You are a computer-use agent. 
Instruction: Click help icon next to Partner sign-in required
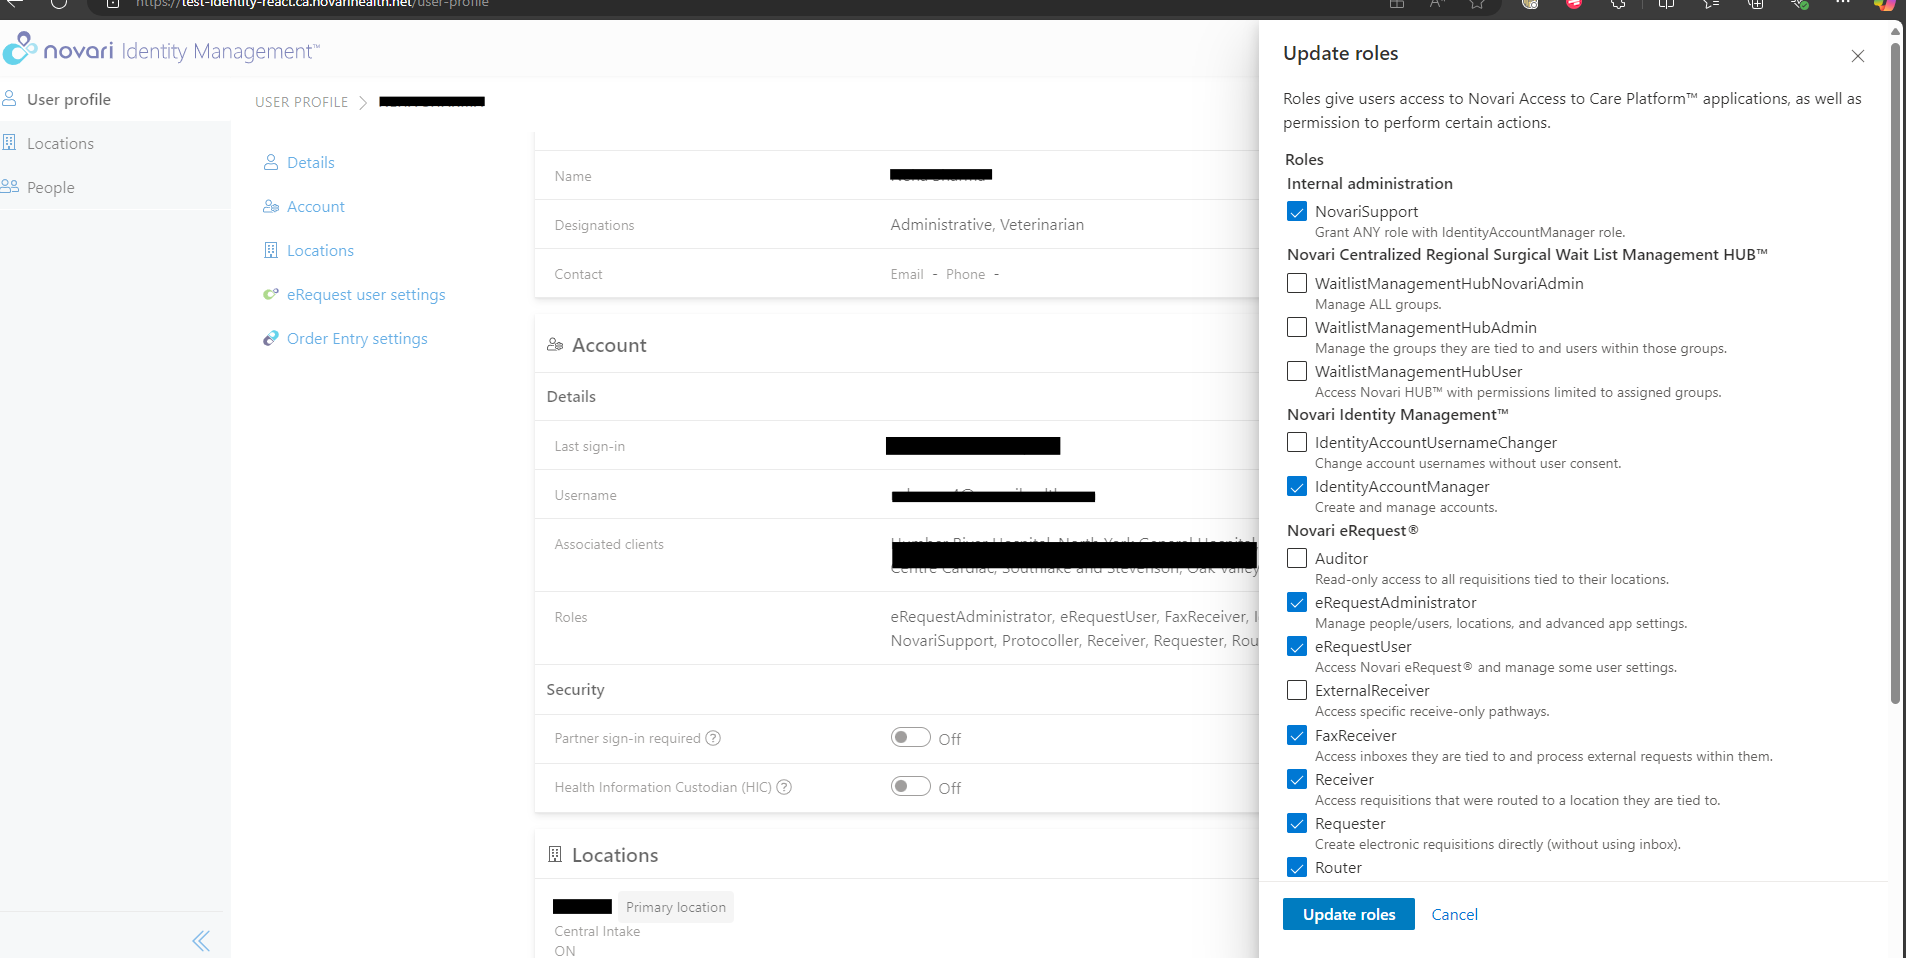click(713, 738)
